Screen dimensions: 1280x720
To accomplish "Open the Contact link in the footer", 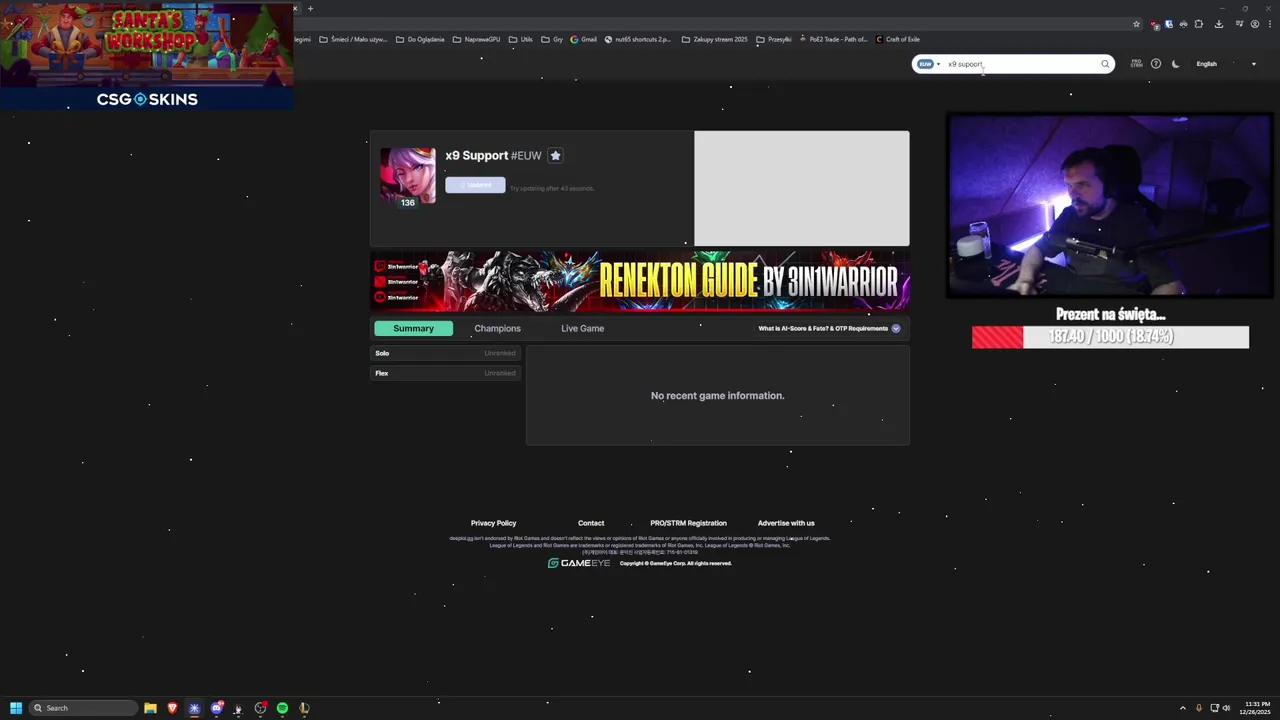I will (591, 523).
